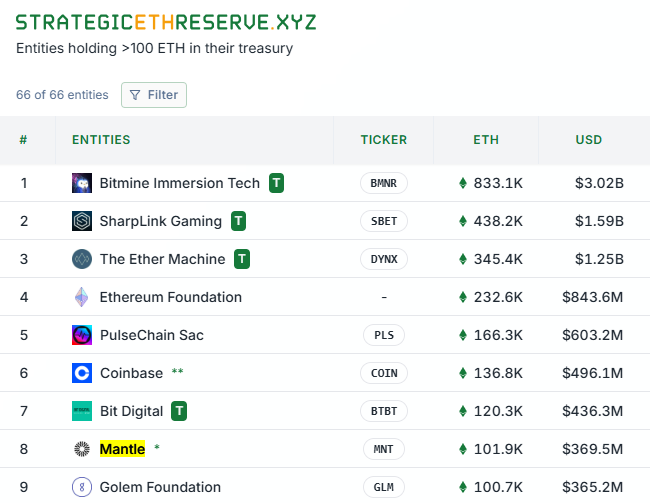Open the Filter button
Screen dimensions: 650x503
(154, 95)
